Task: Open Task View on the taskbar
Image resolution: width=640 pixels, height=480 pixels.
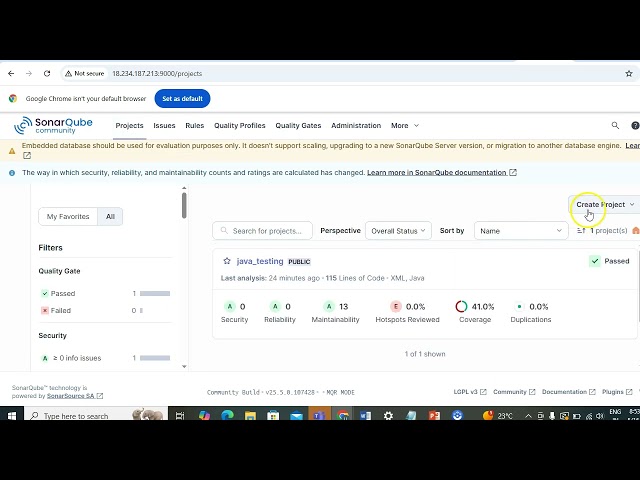Action: pos(180,416)
